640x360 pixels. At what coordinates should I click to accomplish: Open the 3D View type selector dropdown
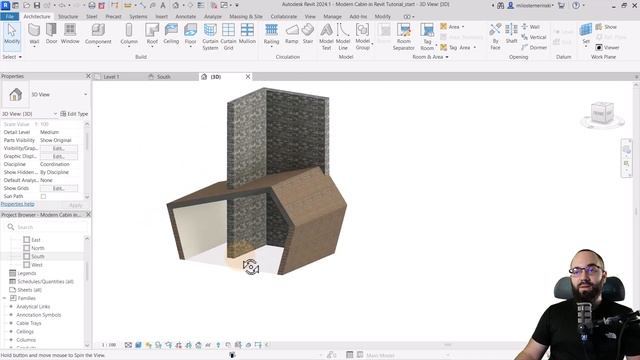point(85,94)
